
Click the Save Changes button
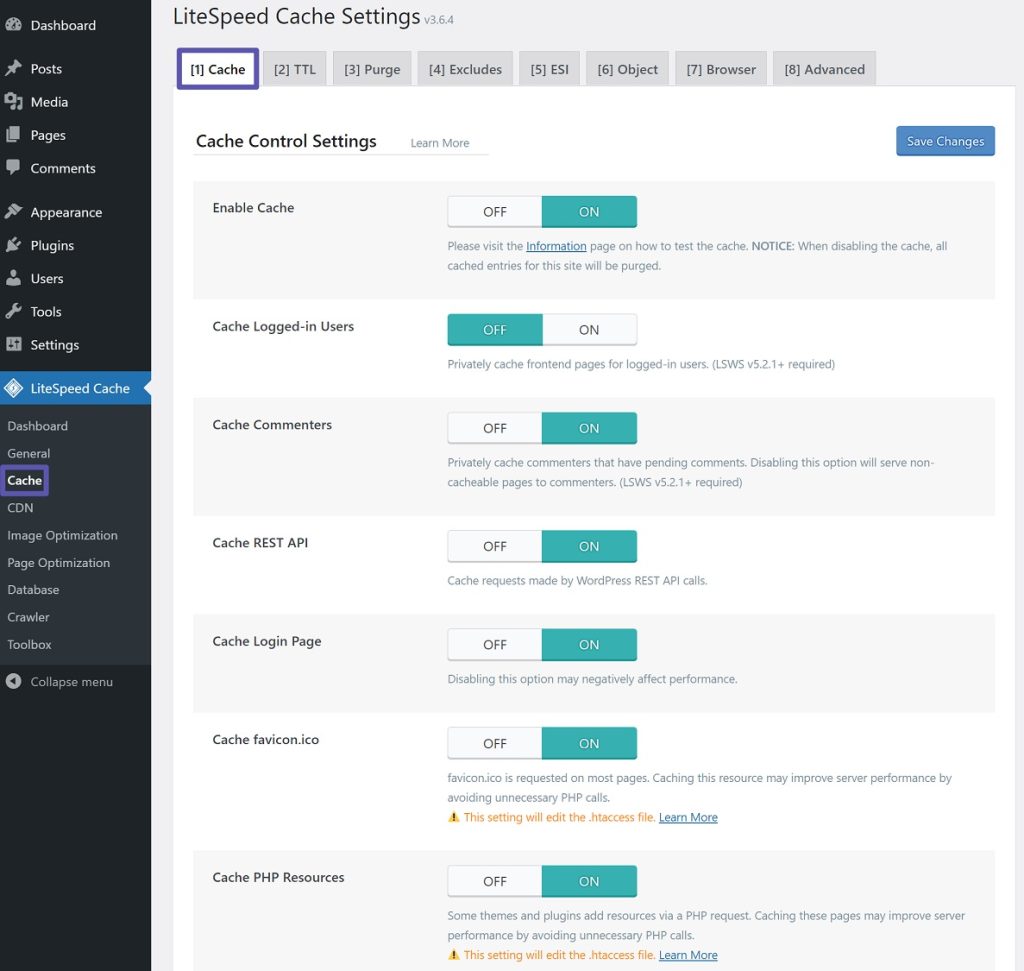[x=945, y=141]
